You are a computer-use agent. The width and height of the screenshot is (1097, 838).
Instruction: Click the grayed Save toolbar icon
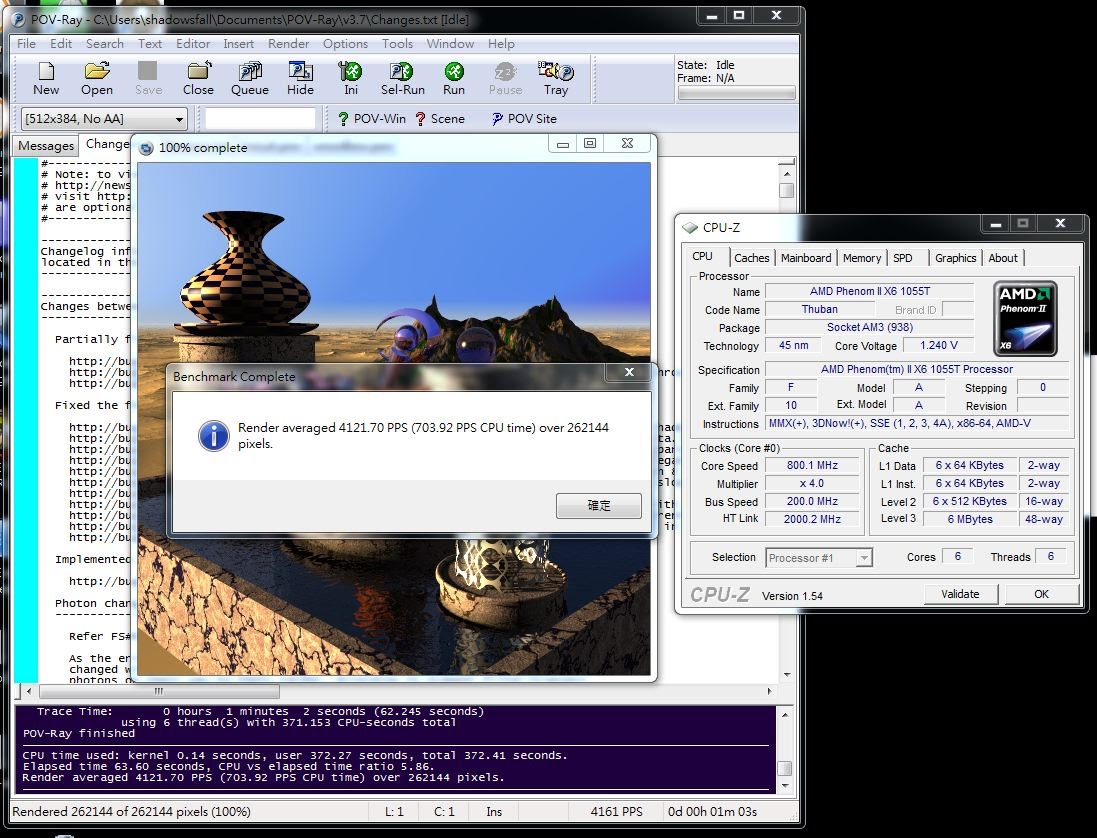click(148, 78)
